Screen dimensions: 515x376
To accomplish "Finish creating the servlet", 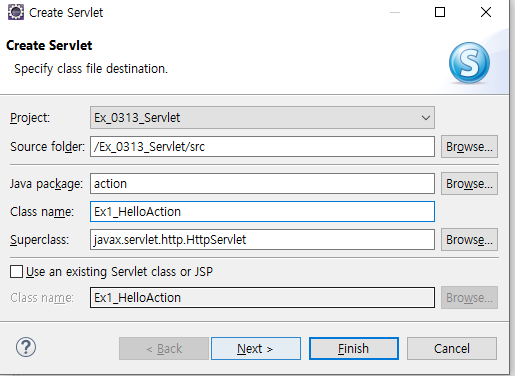I will click(354, 349).
